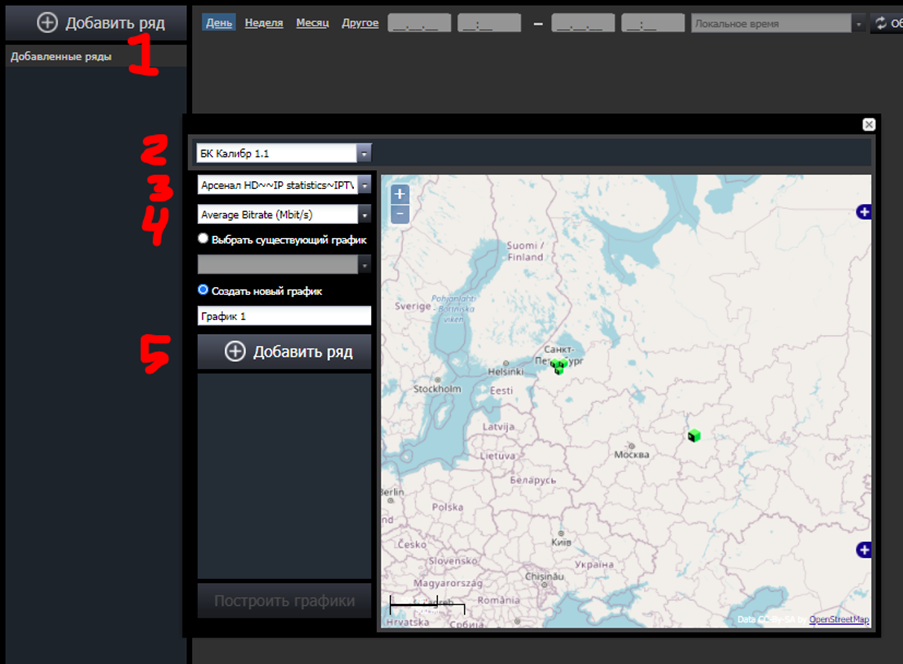Click the Київ label on the map
The image size is (903, 664).
(x=561, y=542)
